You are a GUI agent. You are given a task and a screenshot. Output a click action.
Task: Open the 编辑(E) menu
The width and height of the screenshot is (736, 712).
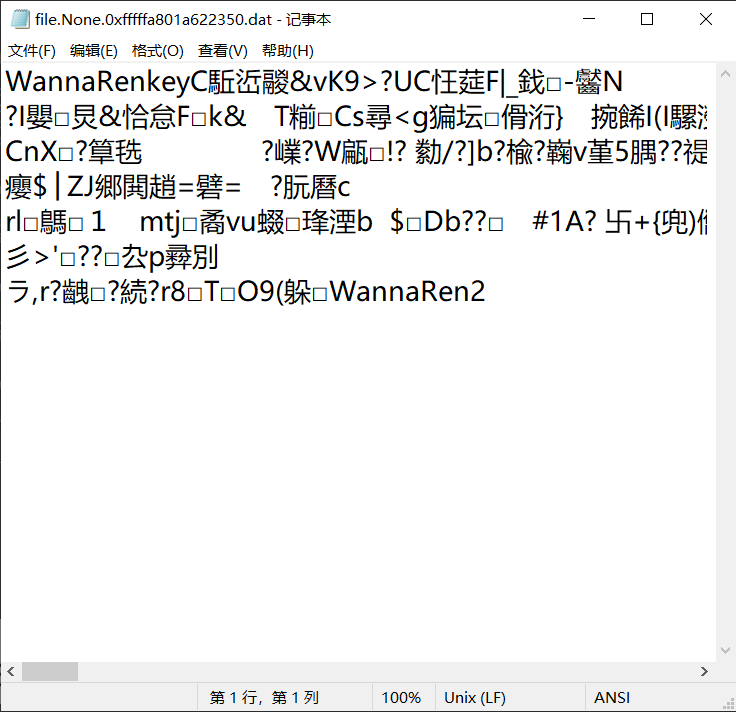point(94,51)
